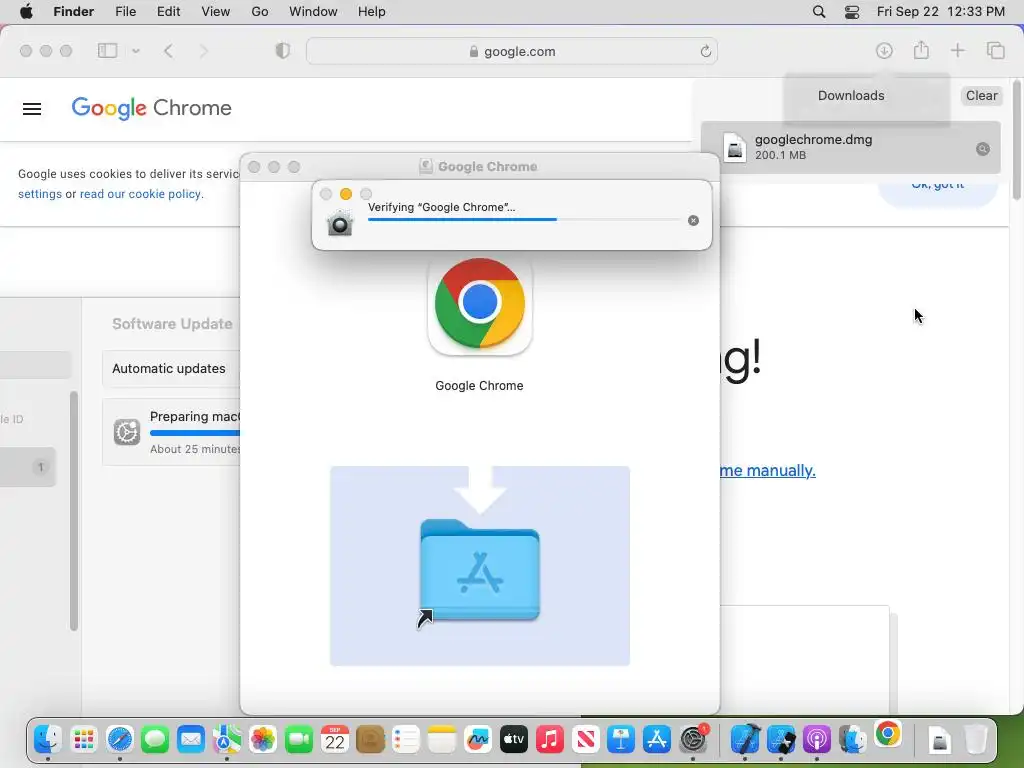Click the Verifying Google Chrome progress bar
Viewport: 1024px width, 768px height.
(524, 219)
